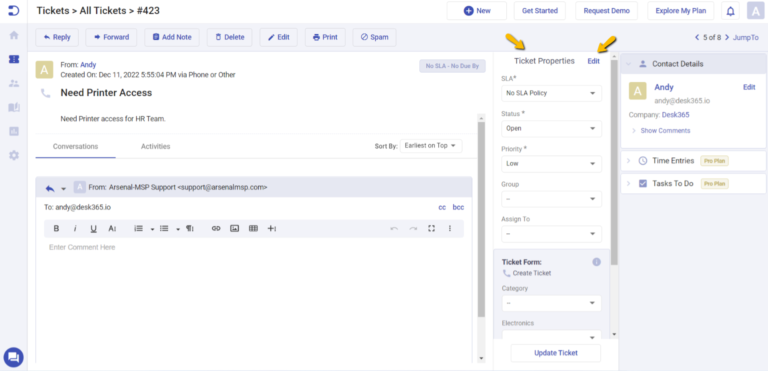Open the Sort By Earliest on Top dropdown
Image resolution: width=768 pixels, height=371 pixels.
point(431,146)
